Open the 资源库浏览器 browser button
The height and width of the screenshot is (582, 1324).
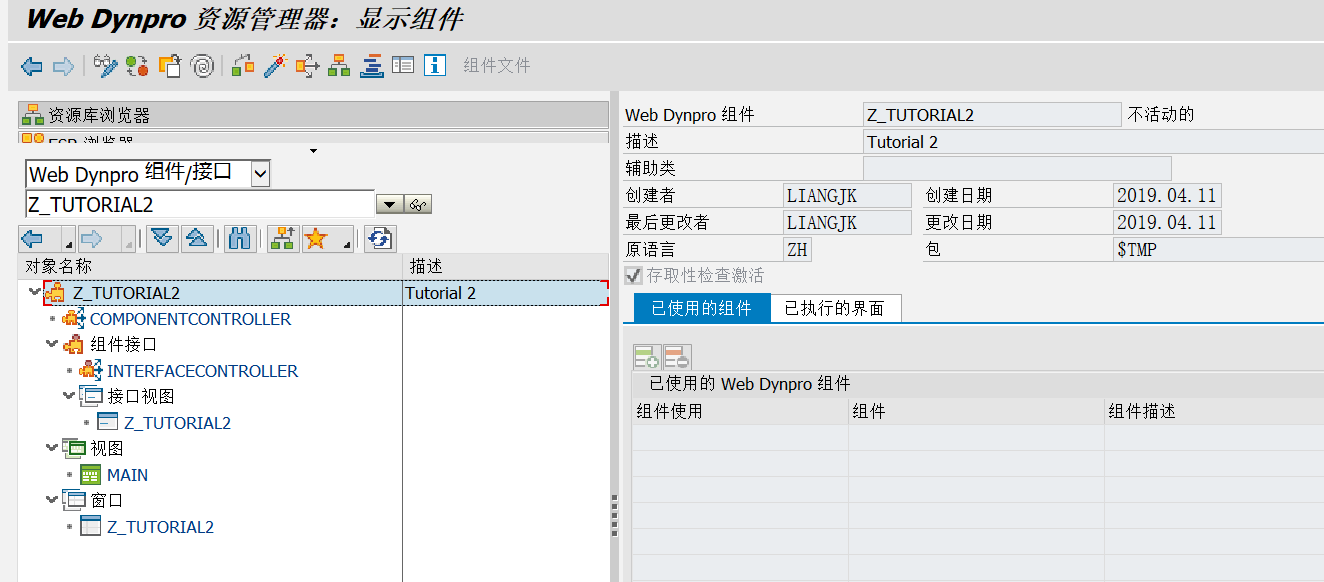point(313,115)
